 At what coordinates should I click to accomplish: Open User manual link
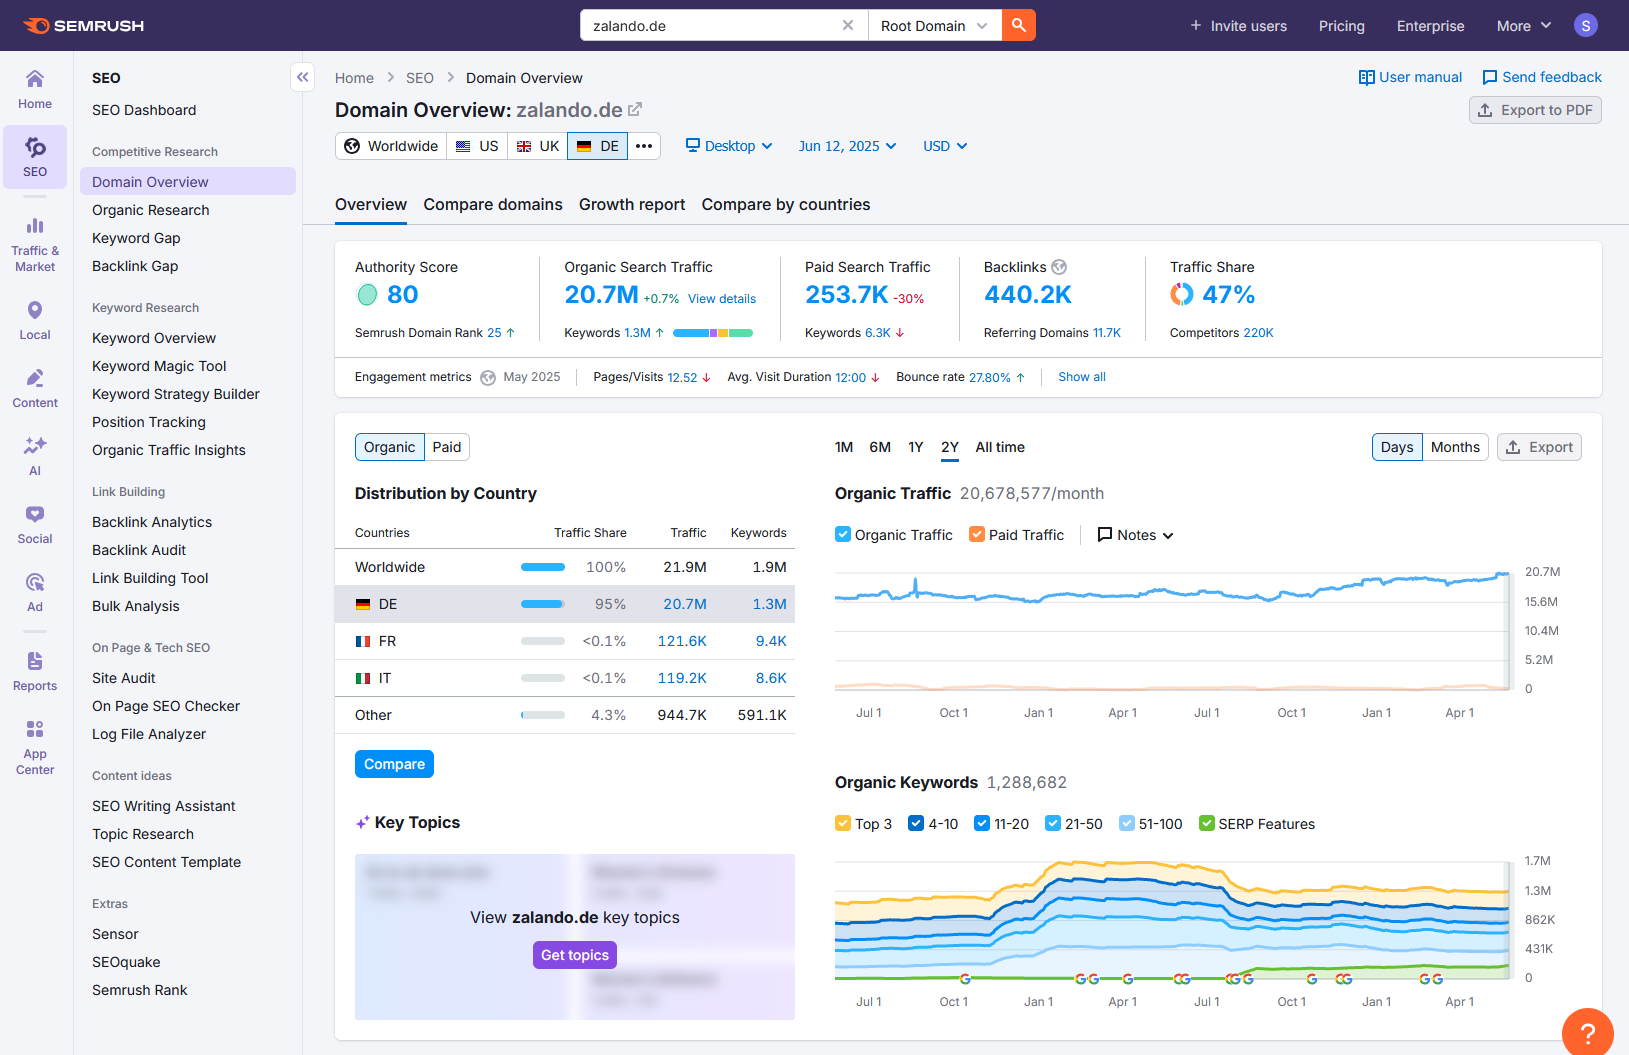[1410, 77]
